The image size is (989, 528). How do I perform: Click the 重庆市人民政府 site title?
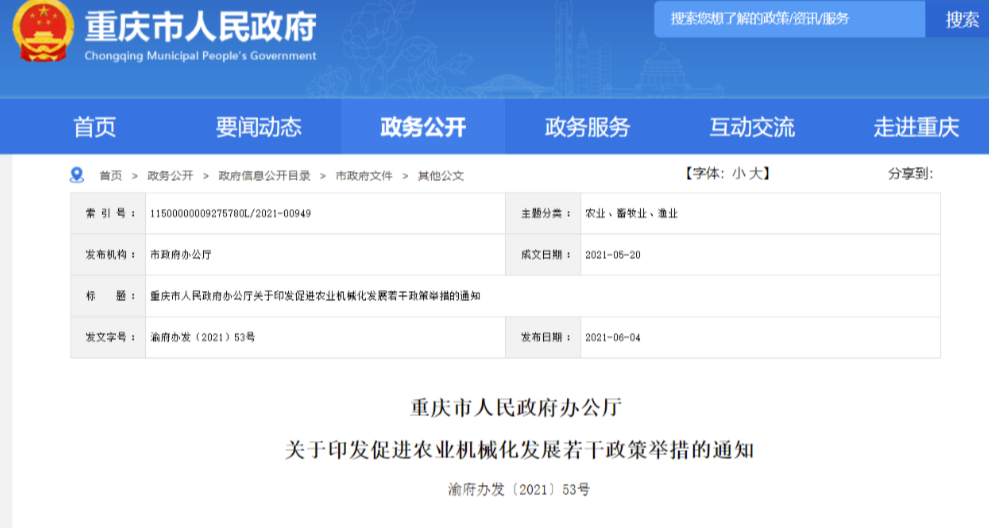point(201,27)
